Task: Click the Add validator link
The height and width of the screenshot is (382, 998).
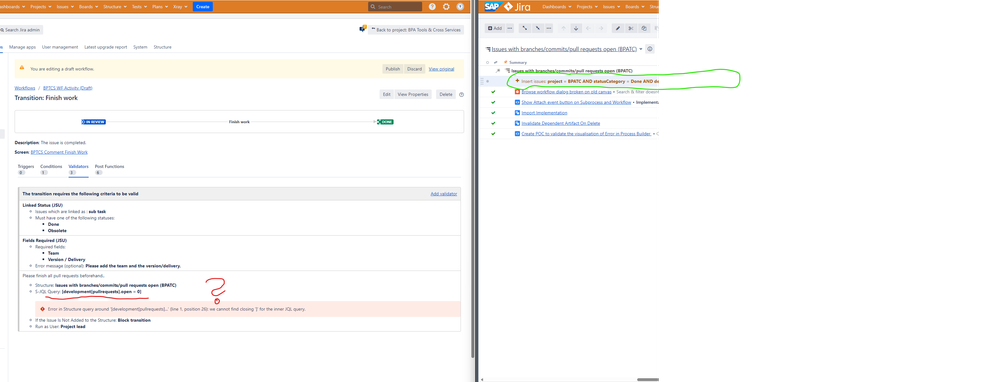Action: click(444, 194)
